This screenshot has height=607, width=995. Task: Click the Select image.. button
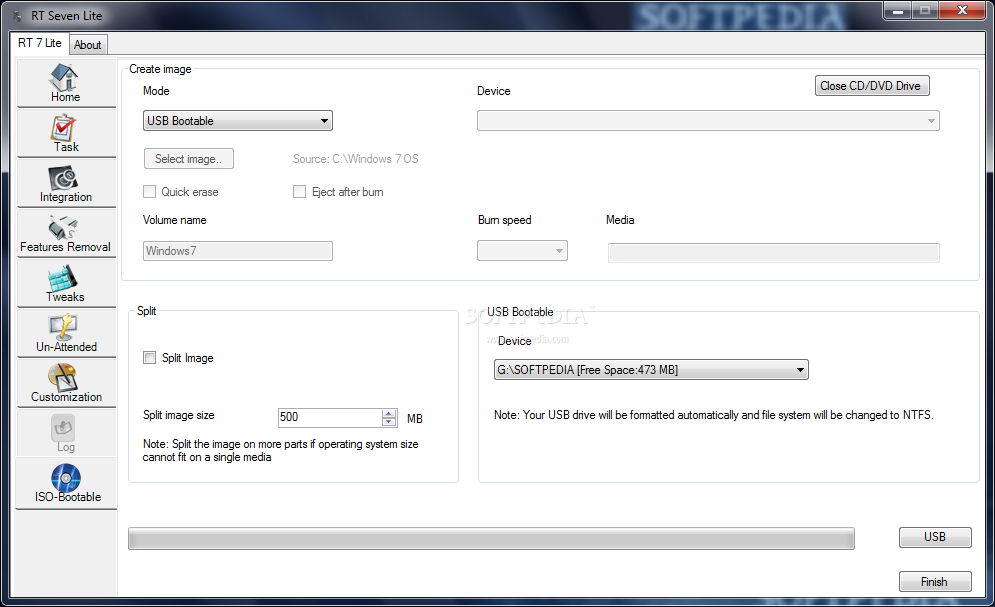[x=188, y=159]
